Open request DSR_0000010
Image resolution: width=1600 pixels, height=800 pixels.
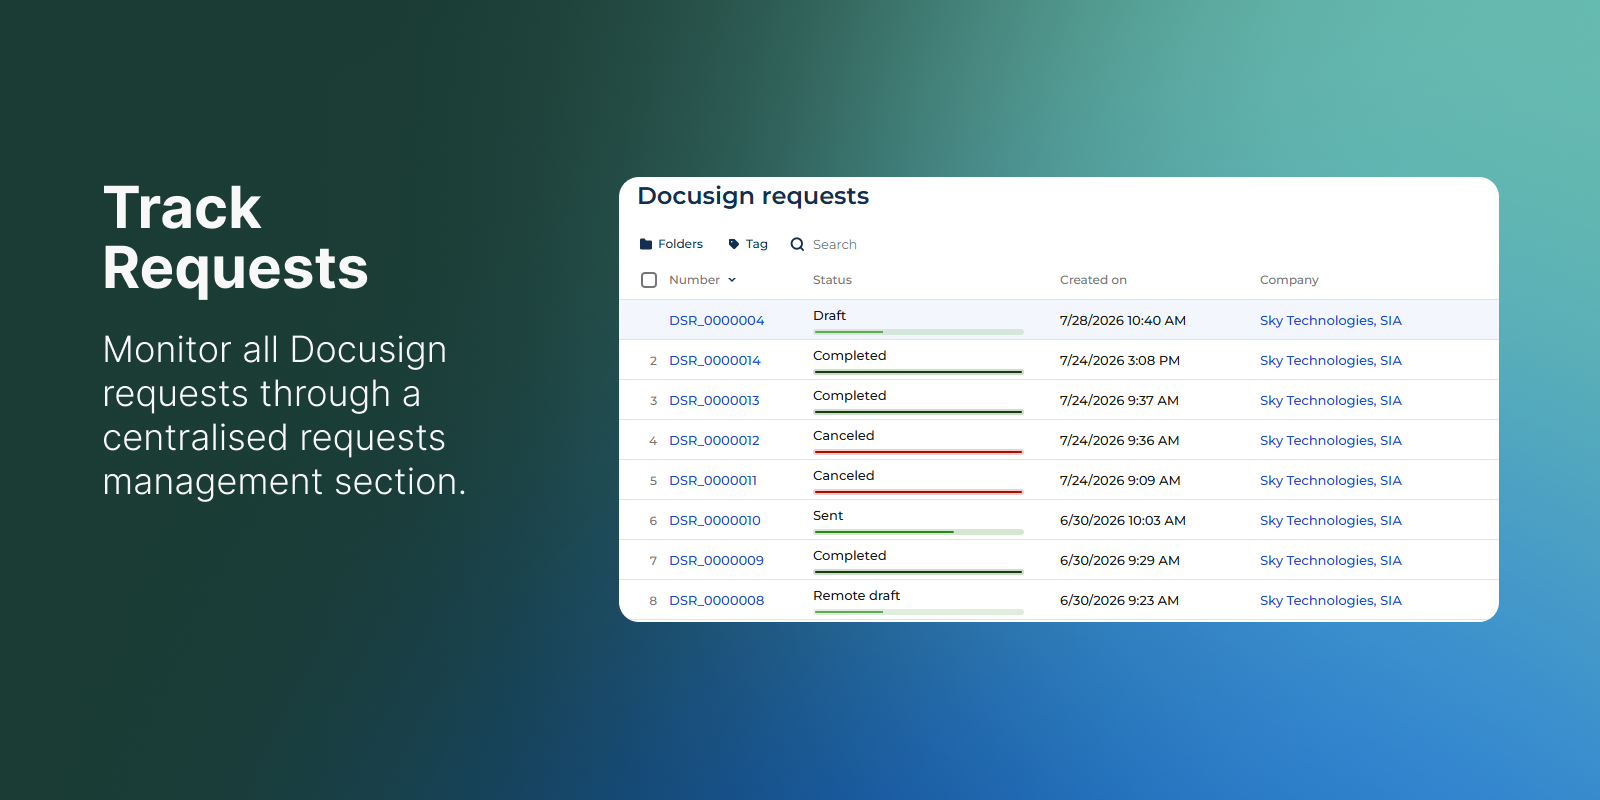pos(715,521)
